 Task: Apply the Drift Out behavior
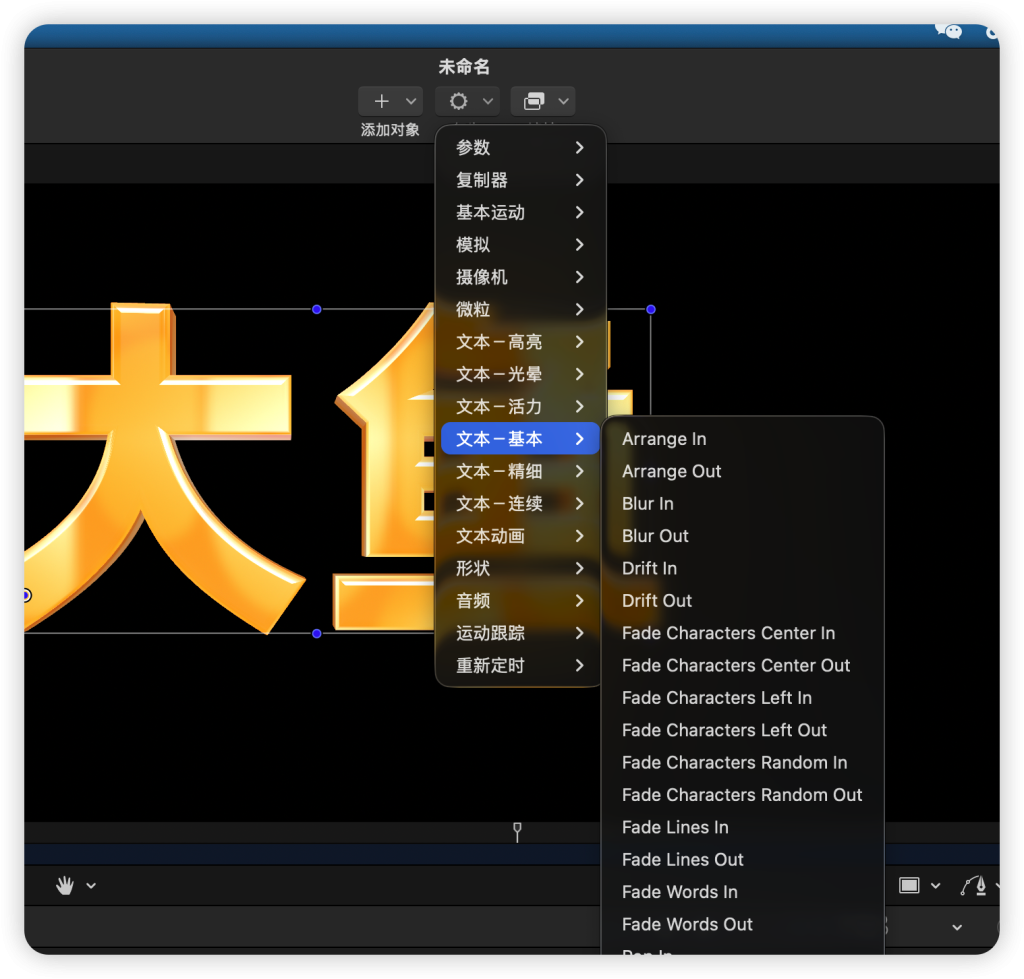tap(656, 601)
